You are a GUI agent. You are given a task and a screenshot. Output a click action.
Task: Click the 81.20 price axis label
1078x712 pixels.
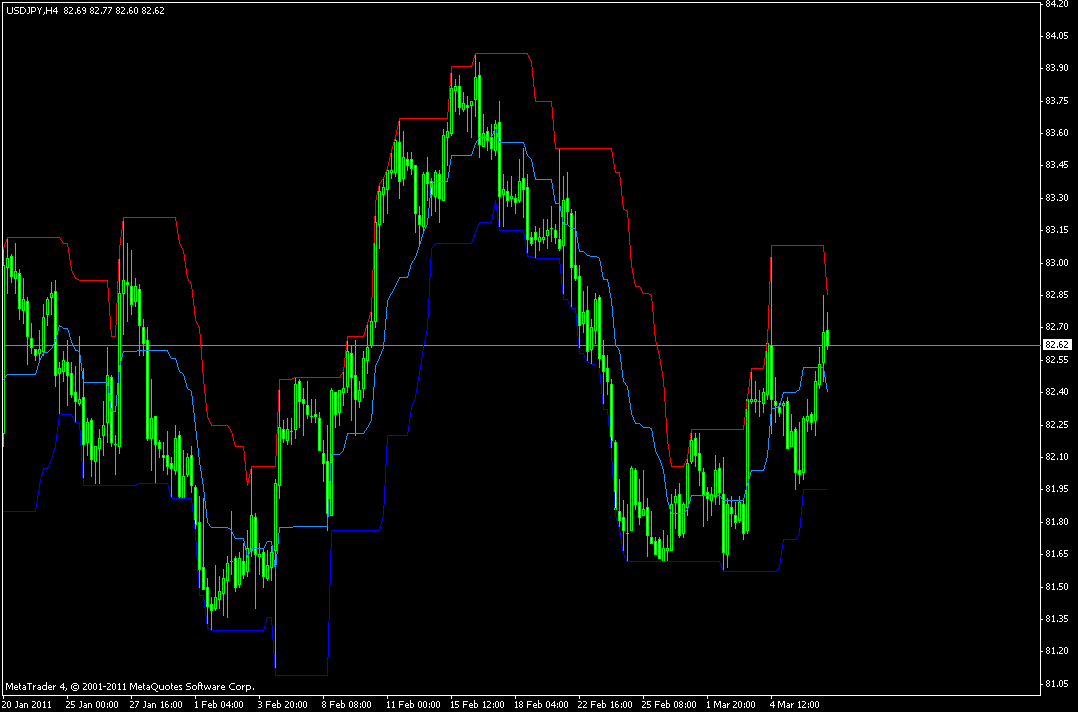point(1056,651)
